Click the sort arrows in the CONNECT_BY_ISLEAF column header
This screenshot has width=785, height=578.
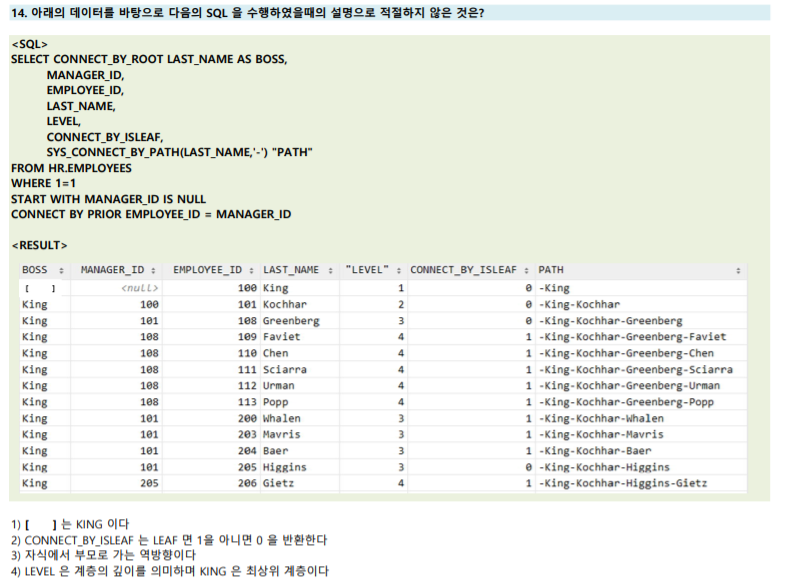(x=526, y=271)
